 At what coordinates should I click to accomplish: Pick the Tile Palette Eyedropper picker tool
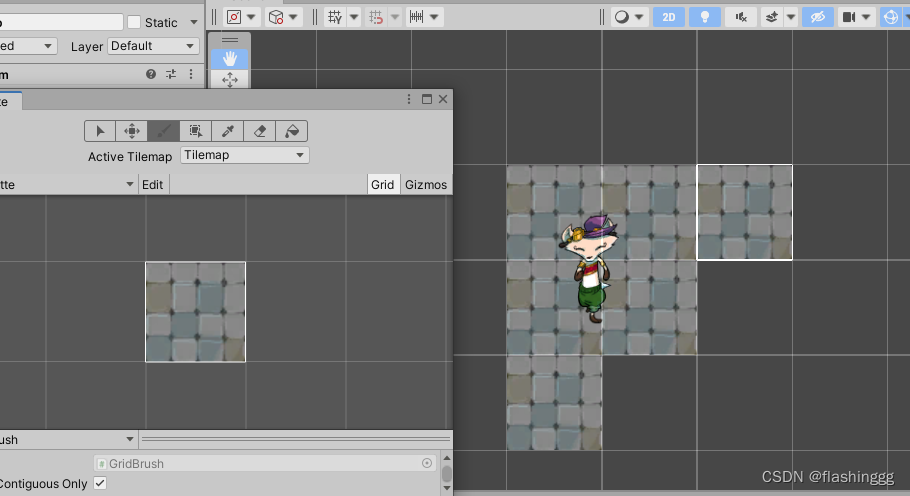(x=228, y=131)
